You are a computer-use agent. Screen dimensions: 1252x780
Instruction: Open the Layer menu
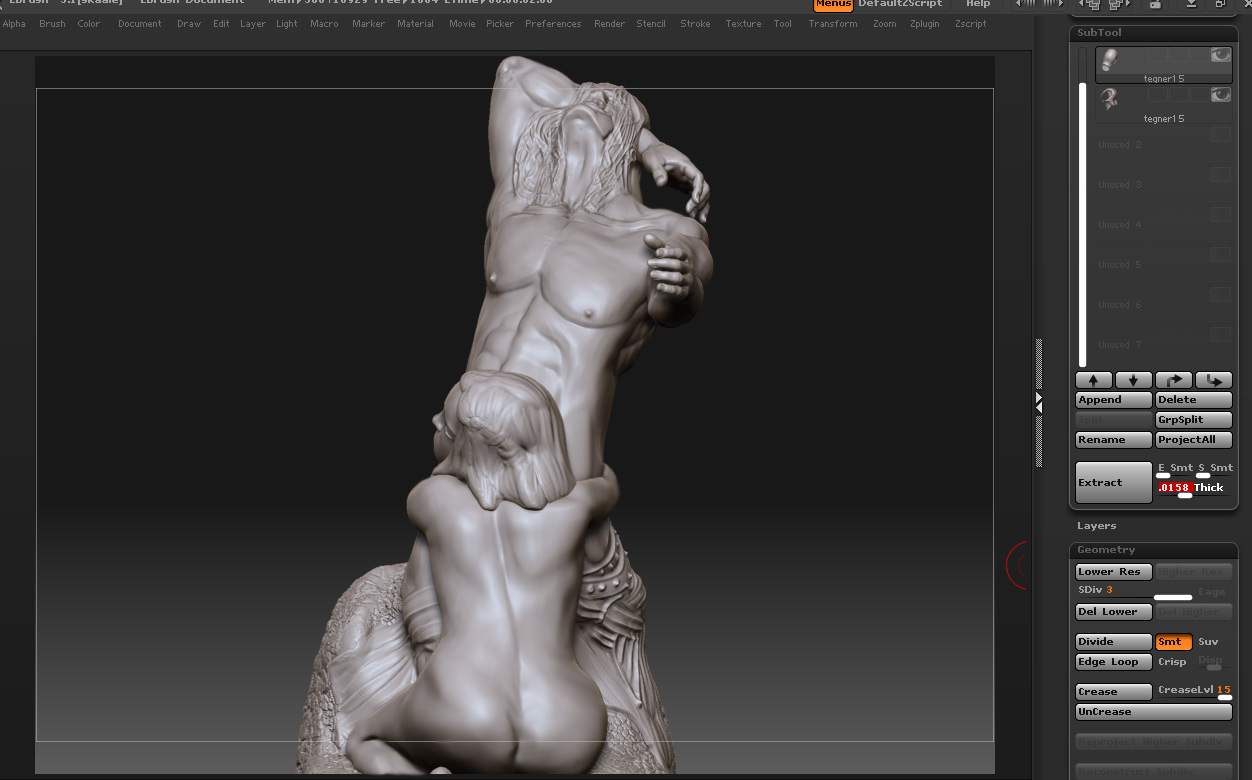pos(253,24)
